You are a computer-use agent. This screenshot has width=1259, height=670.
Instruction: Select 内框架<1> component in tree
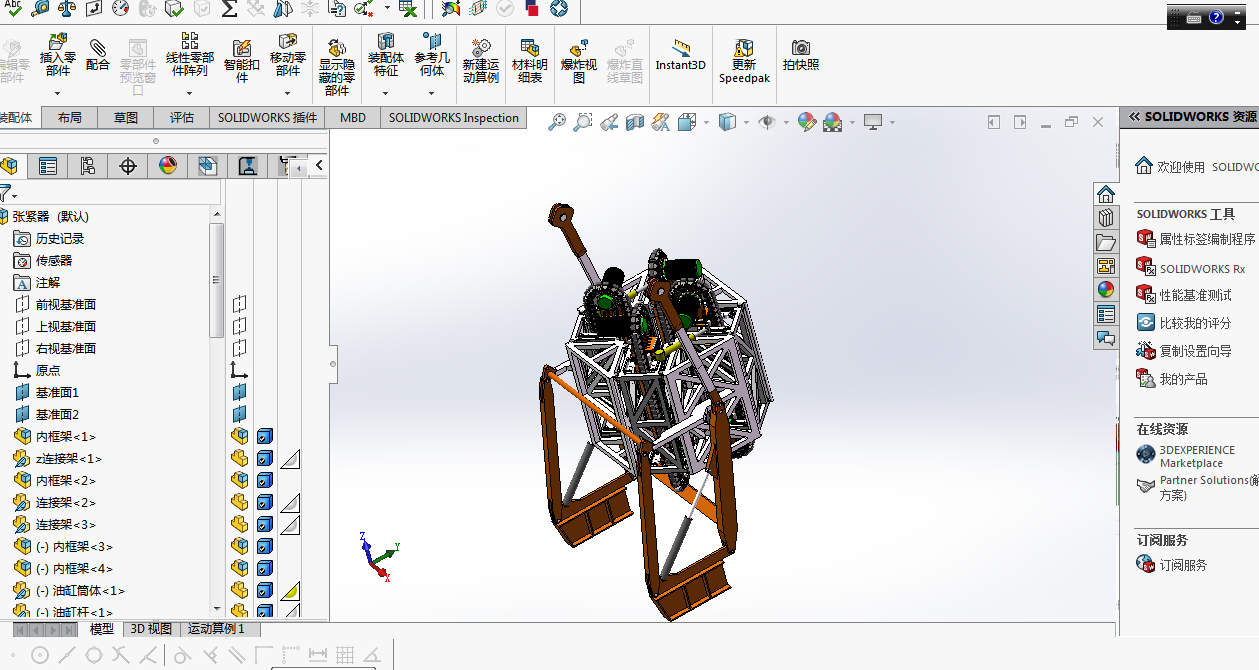pyautogui.click(x=66, y=437)
